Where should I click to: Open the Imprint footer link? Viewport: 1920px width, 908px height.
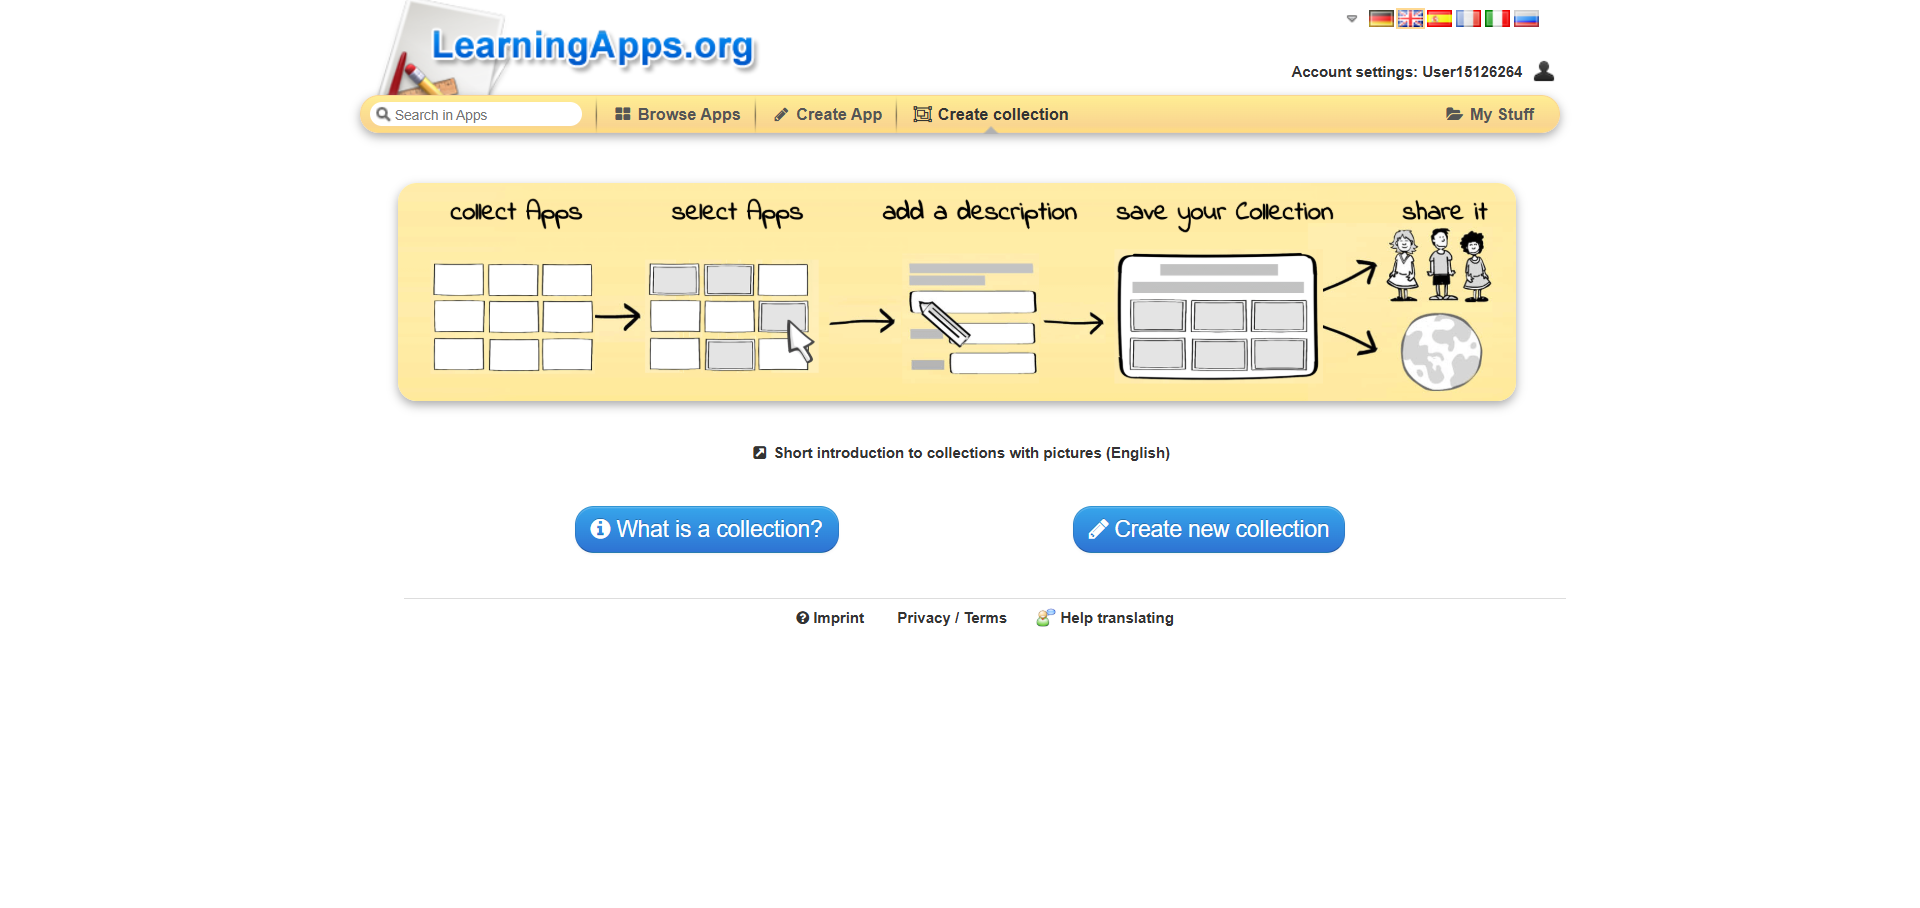830,618
